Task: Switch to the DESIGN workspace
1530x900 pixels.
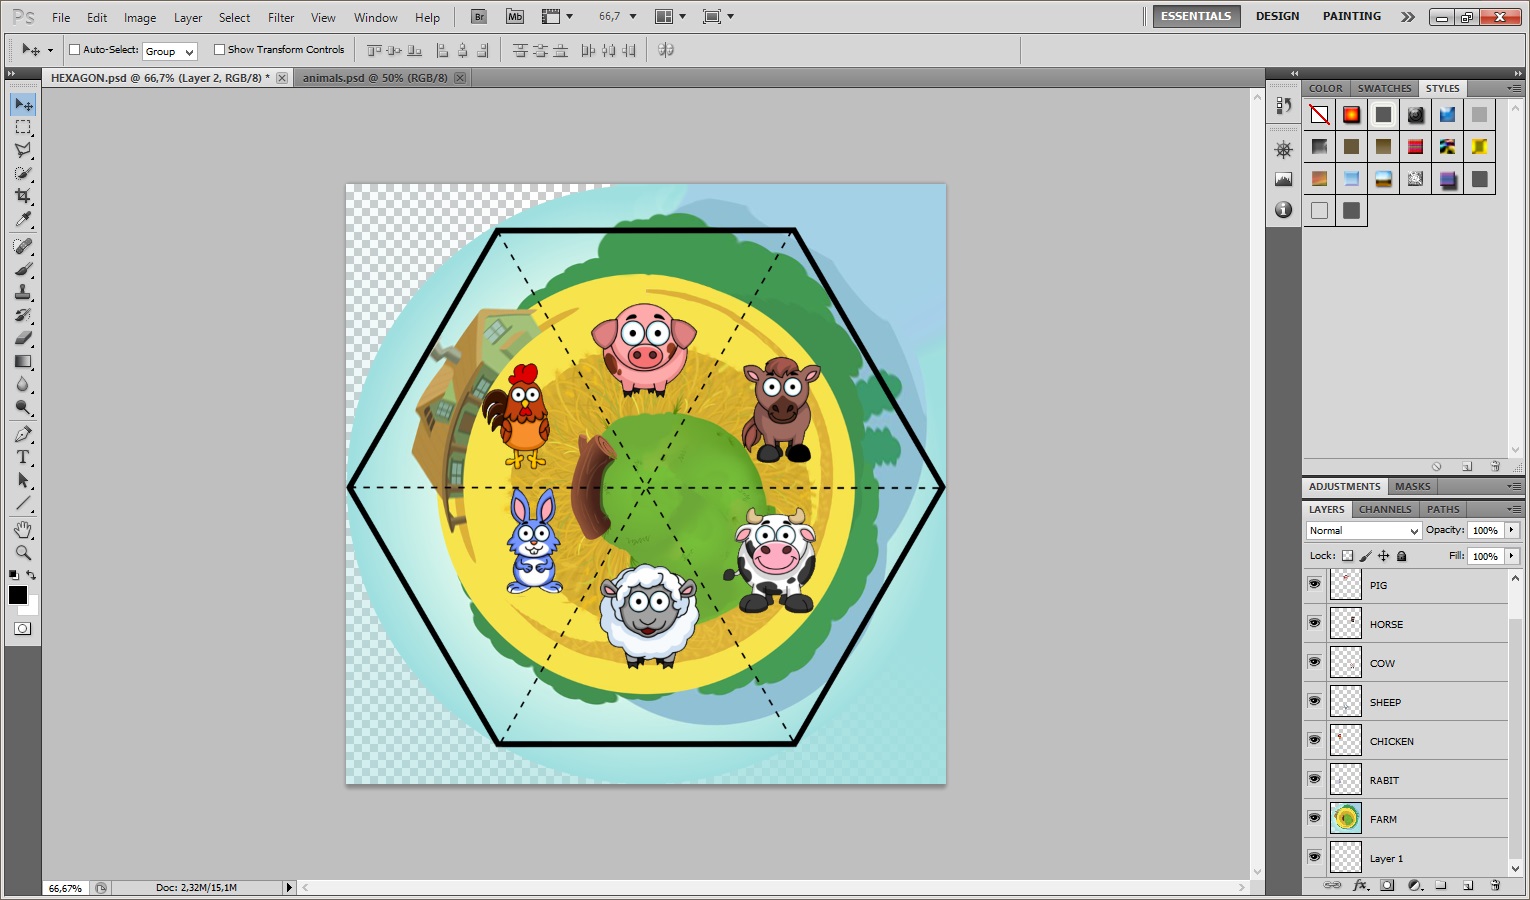Action: (x=1278, y=17)
